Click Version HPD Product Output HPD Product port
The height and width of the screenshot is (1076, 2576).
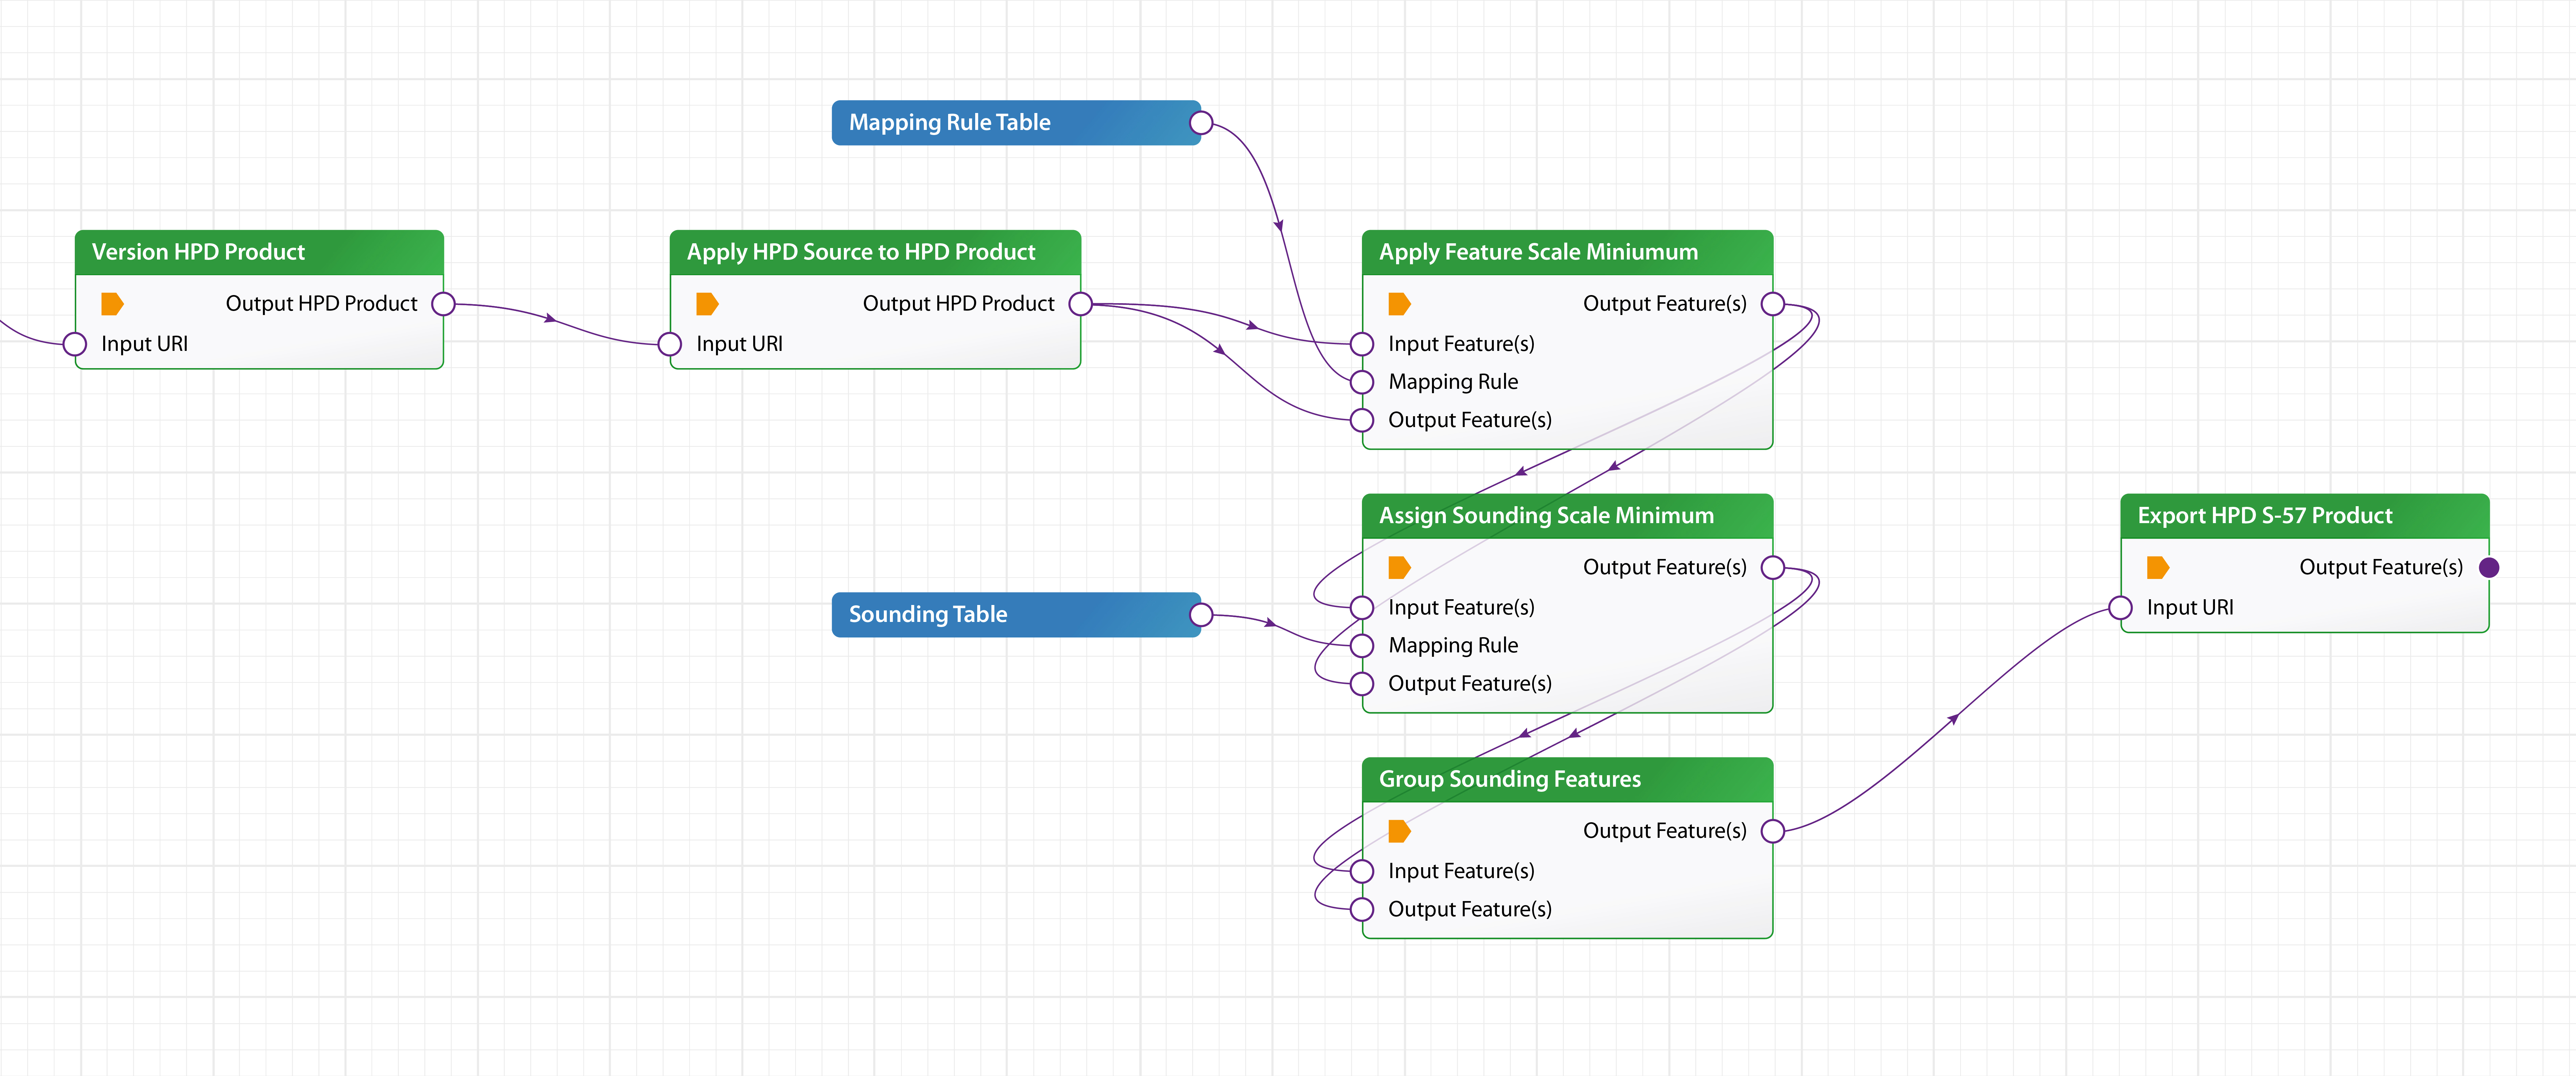point(443,304)
